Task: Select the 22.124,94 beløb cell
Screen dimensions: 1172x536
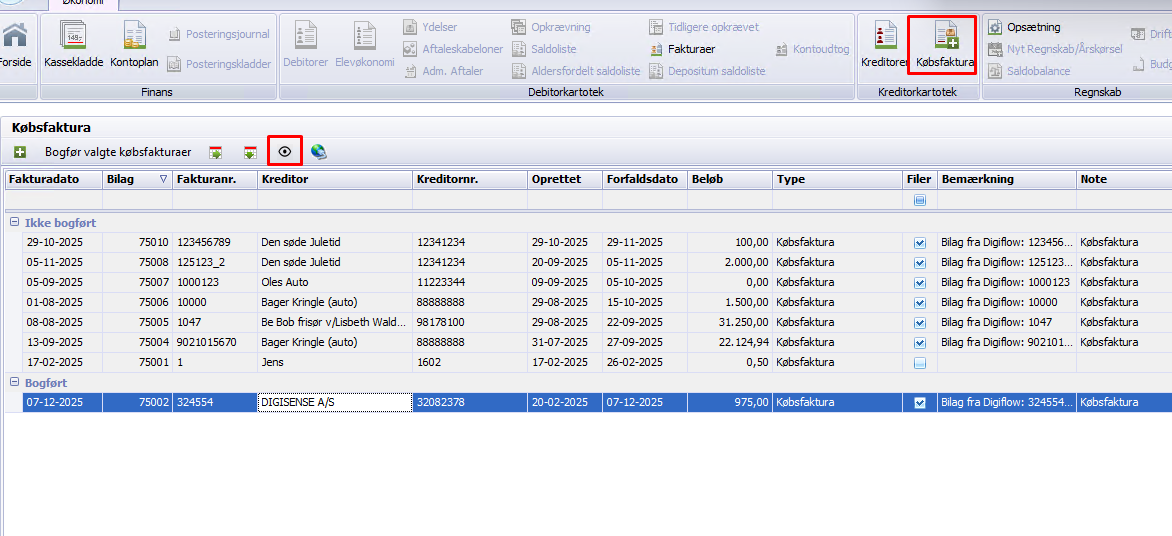Action: pyautogui.click(x=730, y=343)
